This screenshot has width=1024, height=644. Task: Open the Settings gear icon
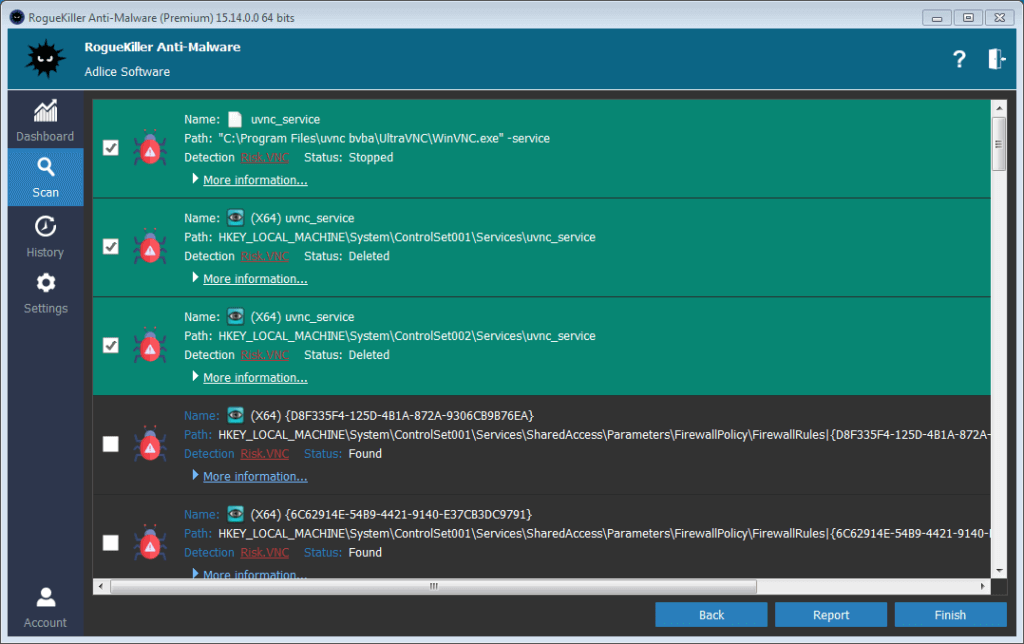(45, 283)
